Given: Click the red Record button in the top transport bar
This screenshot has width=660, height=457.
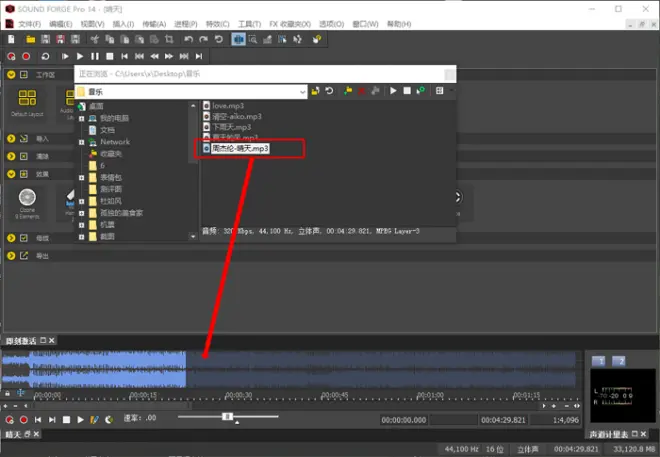Looking at the screenshot, I should tap(26, 56).
